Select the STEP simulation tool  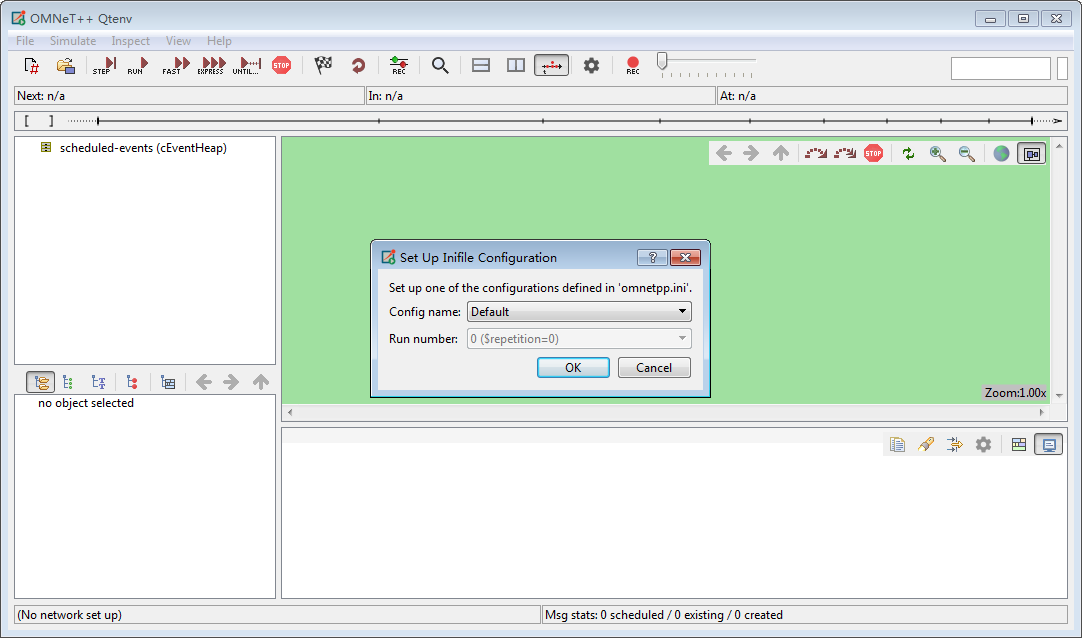click(x=103, y=65)
